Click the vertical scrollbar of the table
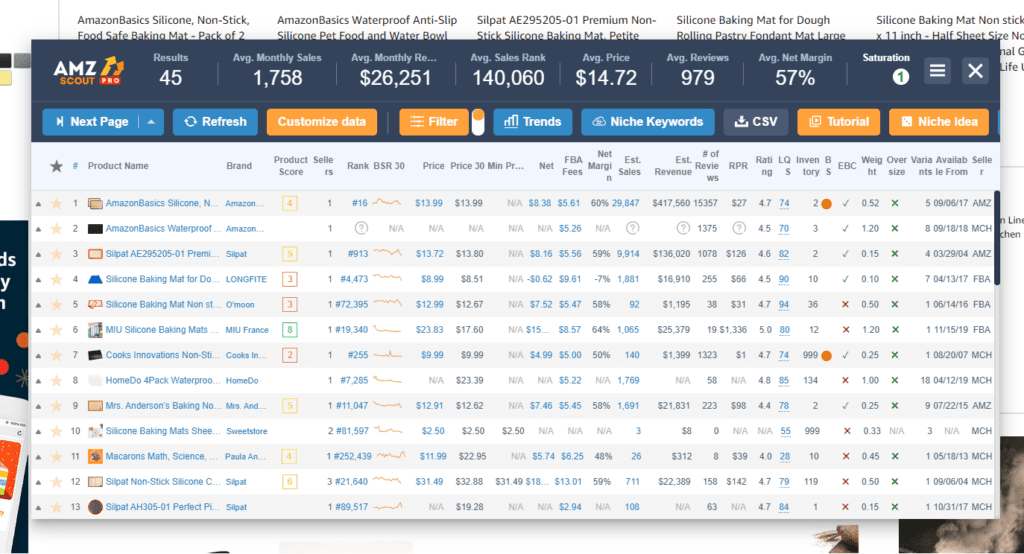This screenshot has height=554, width=1024. pos(997,238)
